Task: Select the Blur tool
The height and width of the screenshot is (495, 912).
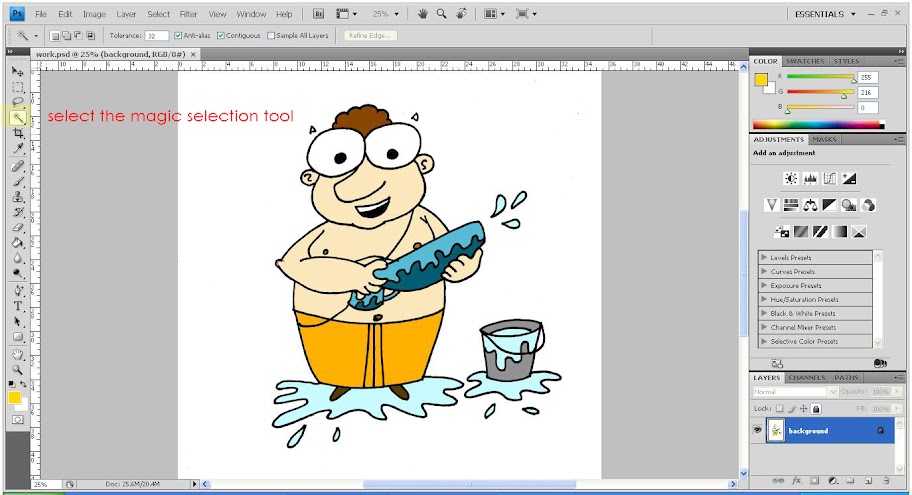Action: click(17, 258)
